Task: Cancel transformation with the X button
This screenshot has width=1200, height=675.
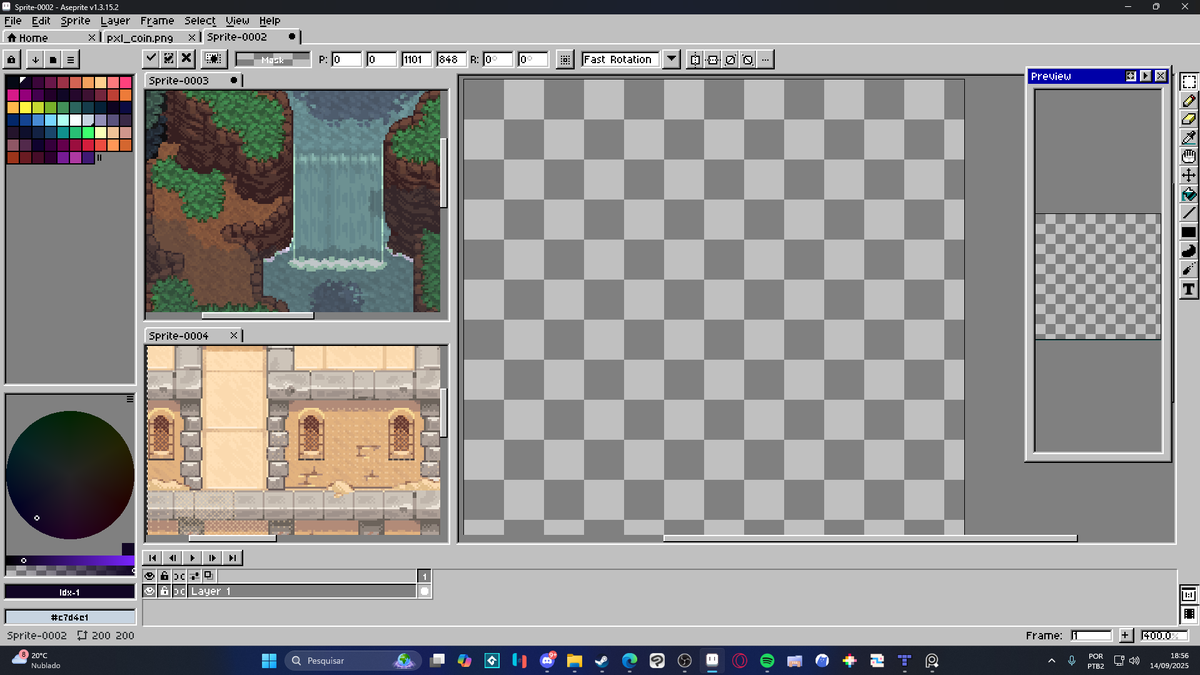Action: click(x=186, y=59)
